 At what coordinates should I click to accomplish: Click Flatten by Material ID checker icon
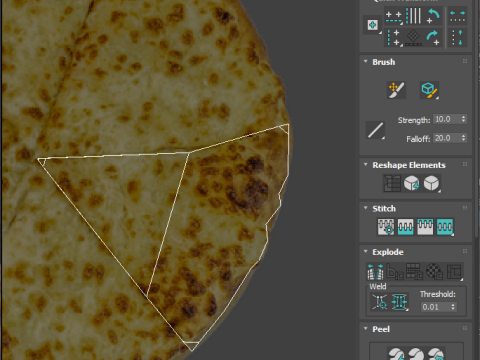point(434,271)
